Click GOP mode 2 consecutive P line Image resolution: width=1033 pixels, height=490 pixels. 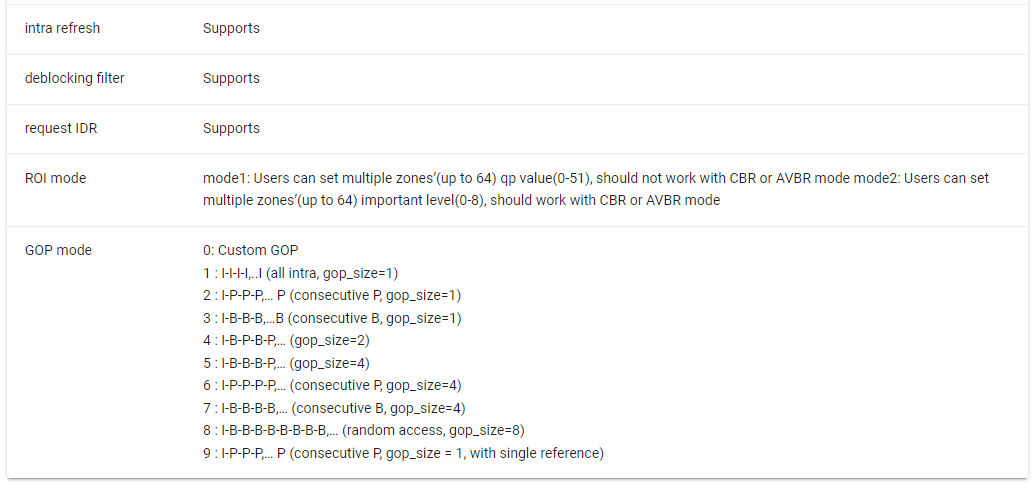(331, 296)
